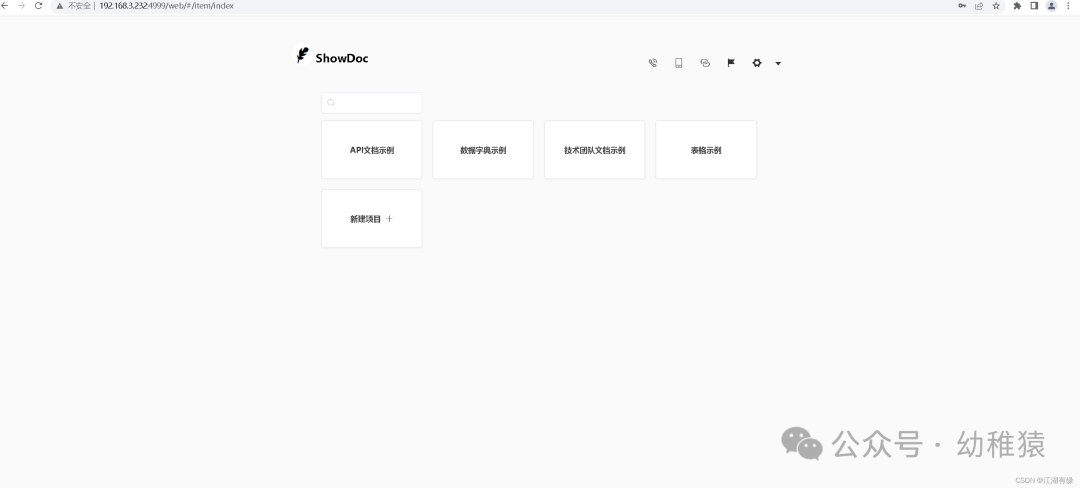Viewport: 1080px width, 488px height.
Task: Create a new project via 新建项目 card
Action: [x=372, y=219]
